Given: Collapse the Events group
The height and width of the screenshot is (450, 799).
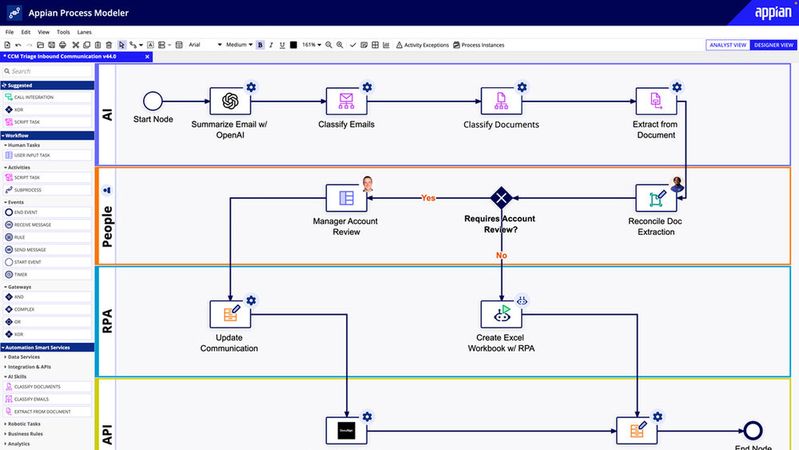Looking at the screenshot, I should click(x=15, y=202).
